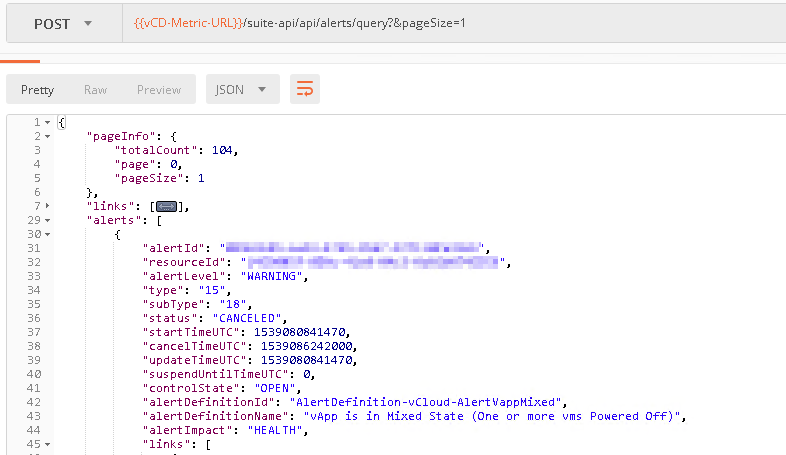Image resolution: width=786 pixels, height=455 pixels.
Task: Collapse the pageInfo object fold arrow
Action: (x=47, y=136)
